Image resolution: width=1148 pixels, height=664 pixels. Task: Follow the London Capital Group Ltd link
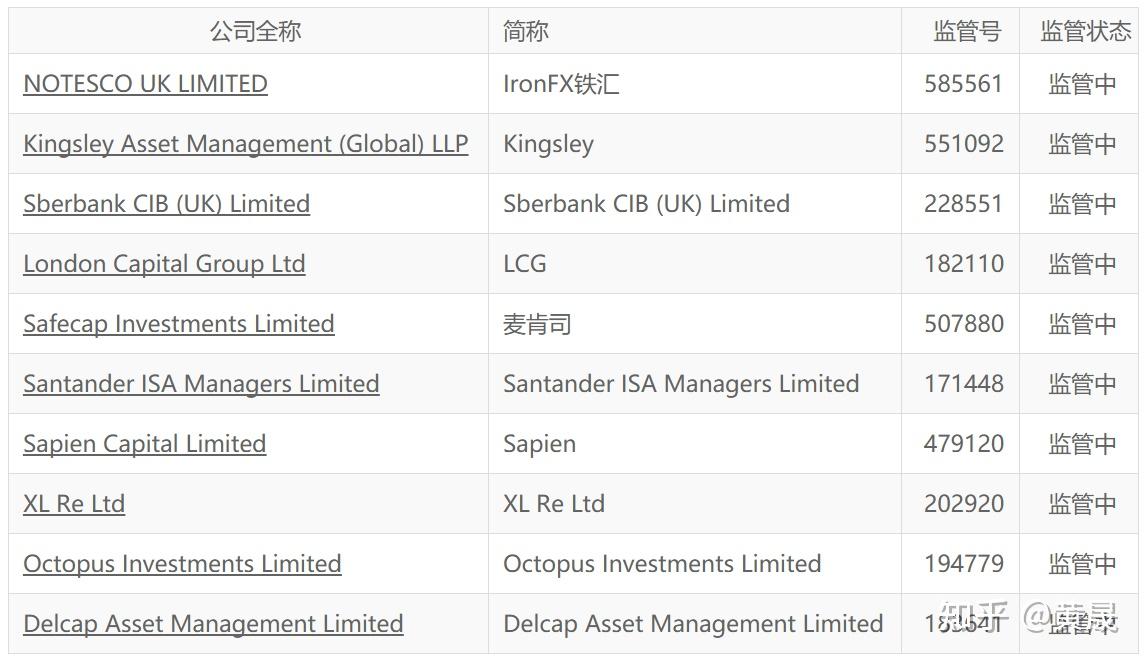click(x=164, y=264)
